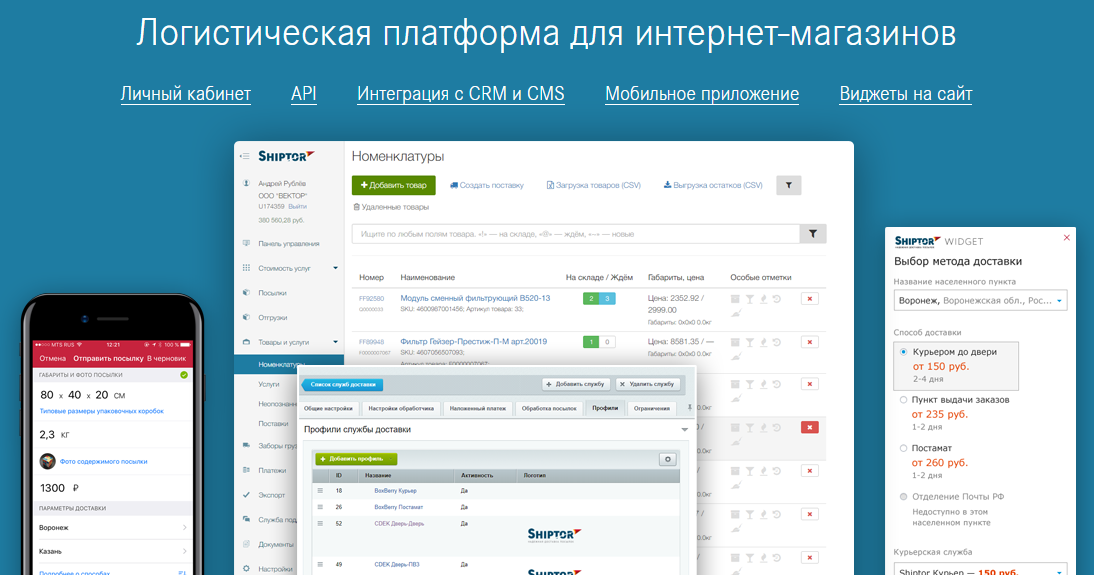The image size is (1094, 577).
Task: Click the filter funnel button beside CSV links
Action: pos(789,186)
